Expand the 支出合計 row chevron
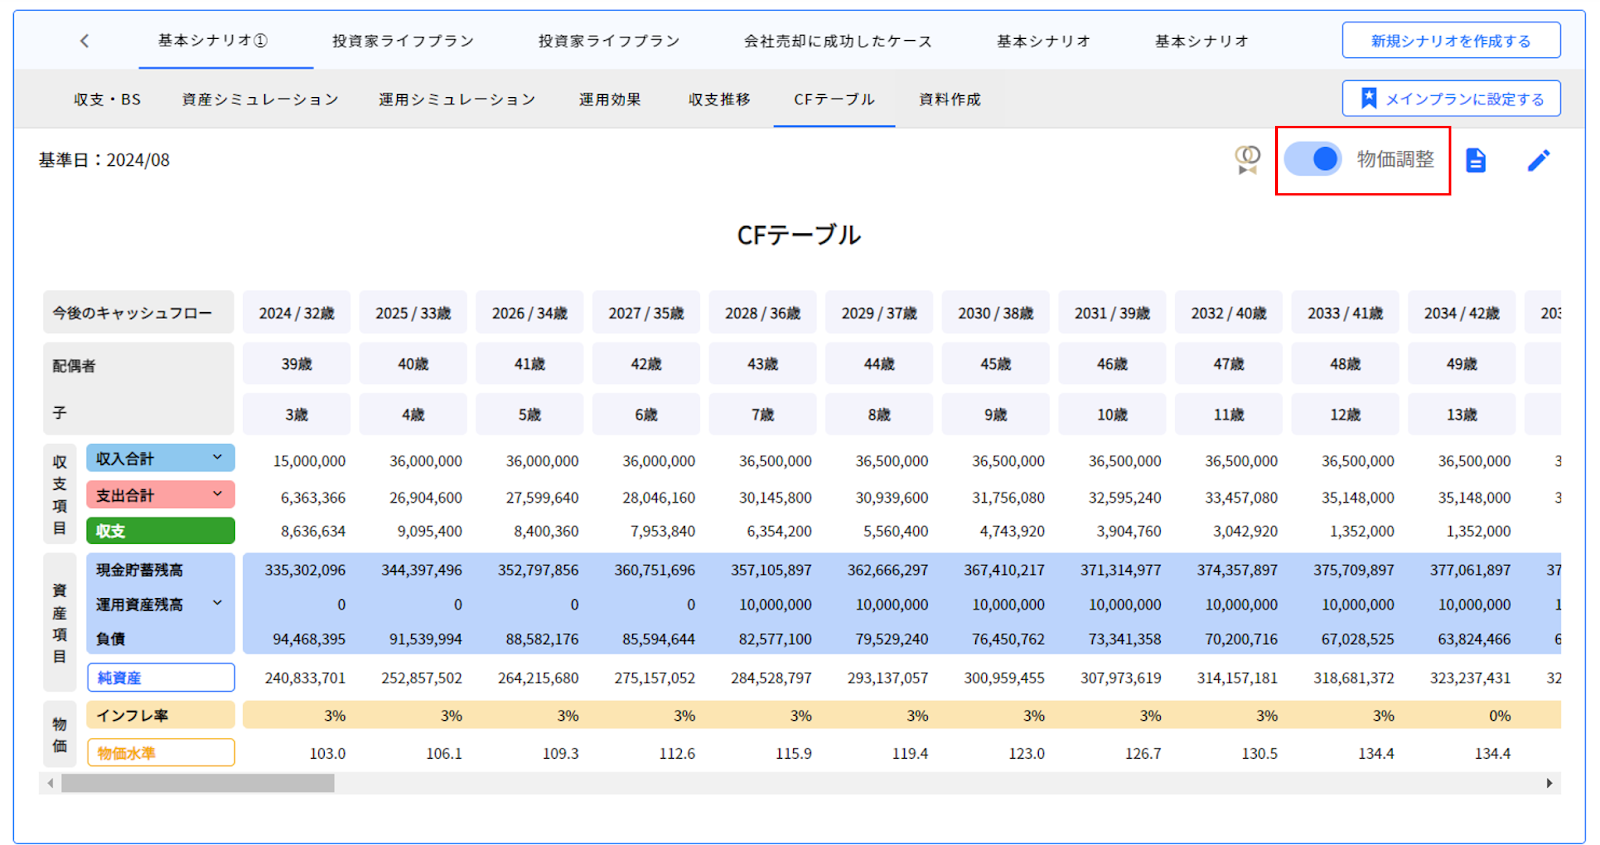 pyautogui.click(x=217, y=494)
